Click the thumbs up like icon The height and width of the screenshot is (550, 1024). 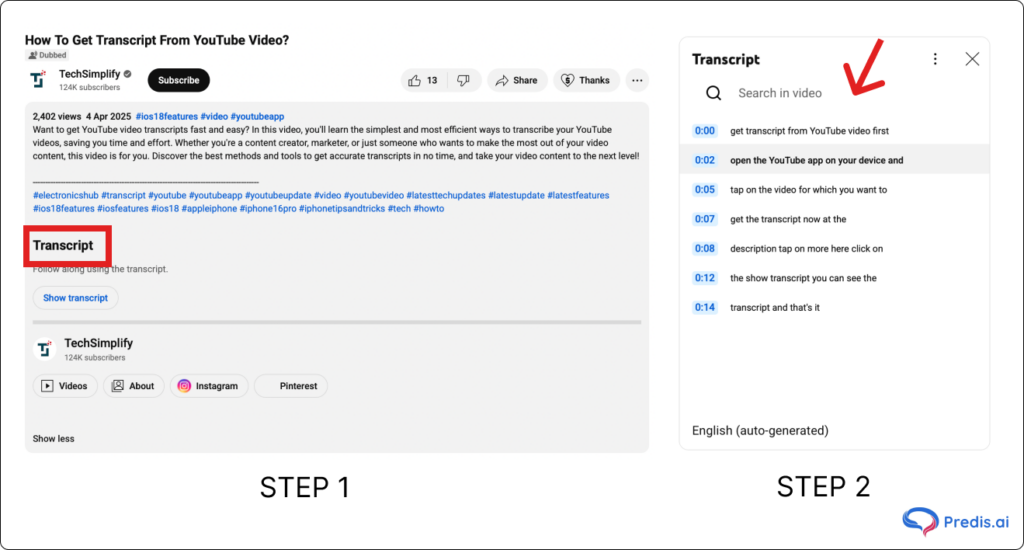415,81
